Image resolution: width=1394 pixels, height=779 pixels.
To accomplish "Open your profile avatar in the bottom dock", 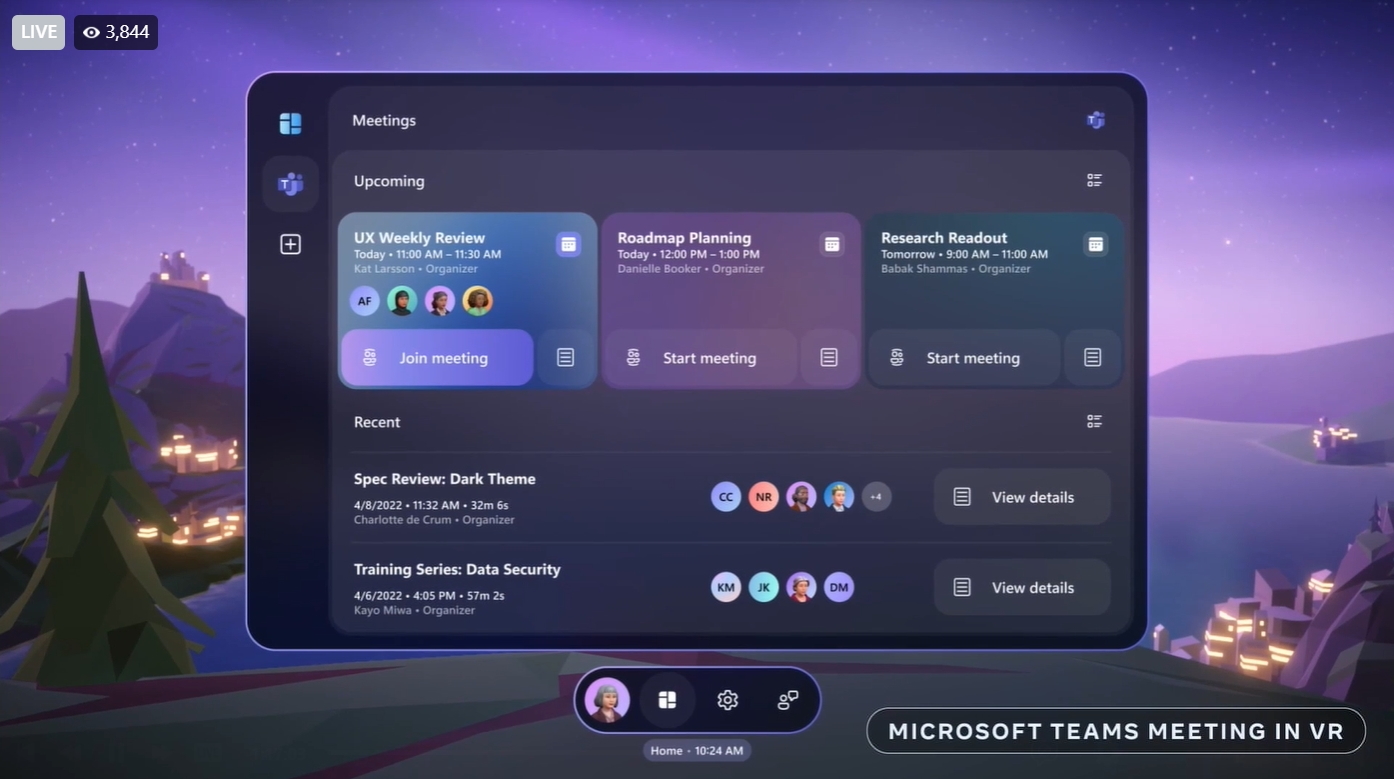I will 606,699.
